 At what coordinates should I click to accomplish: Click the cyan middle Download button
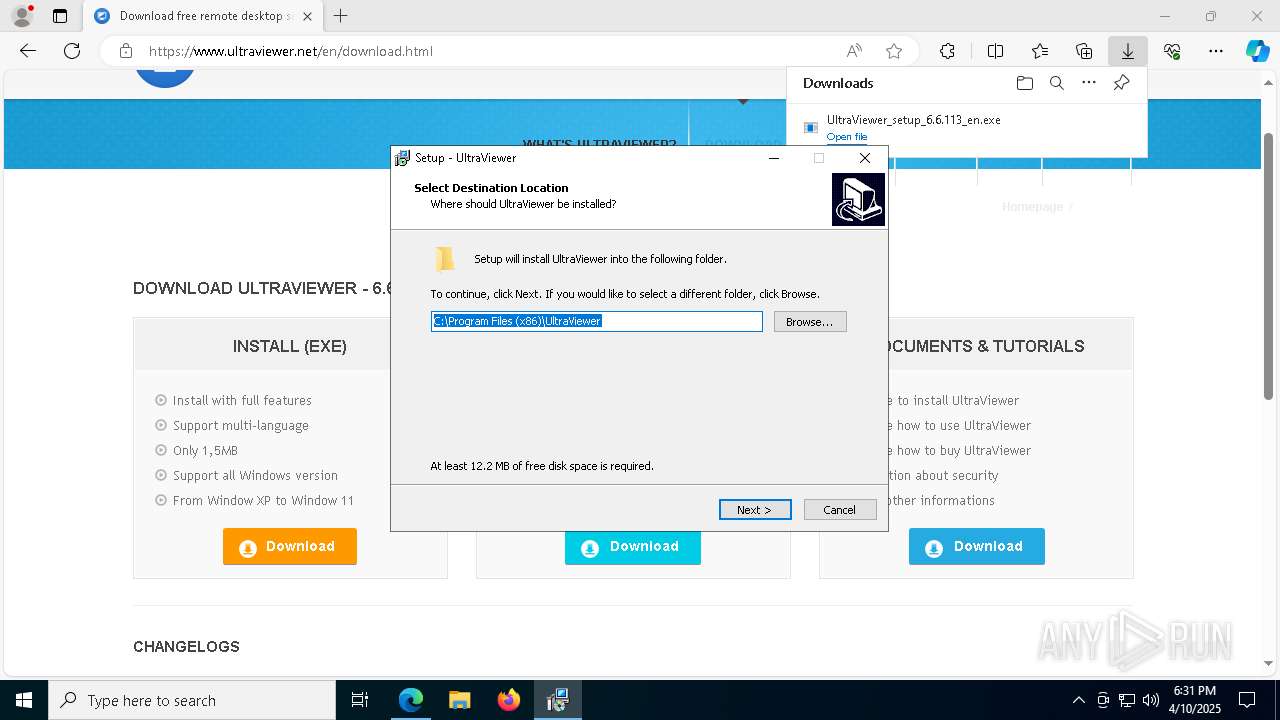[x=633, y=547]
